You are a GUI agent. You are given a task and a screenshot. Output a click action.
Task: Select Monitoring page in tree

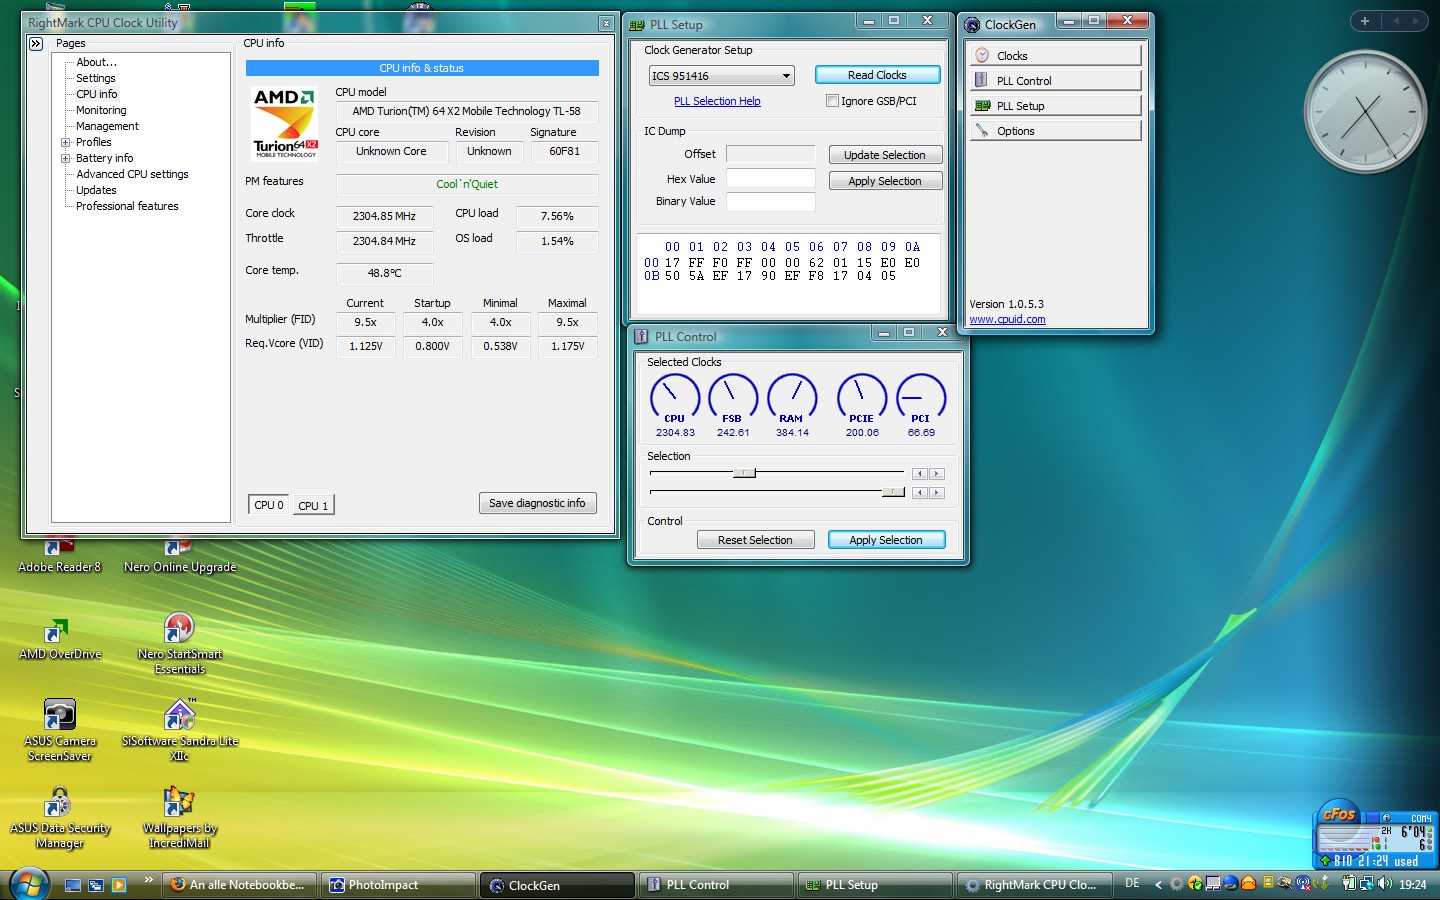pos(101,110)
